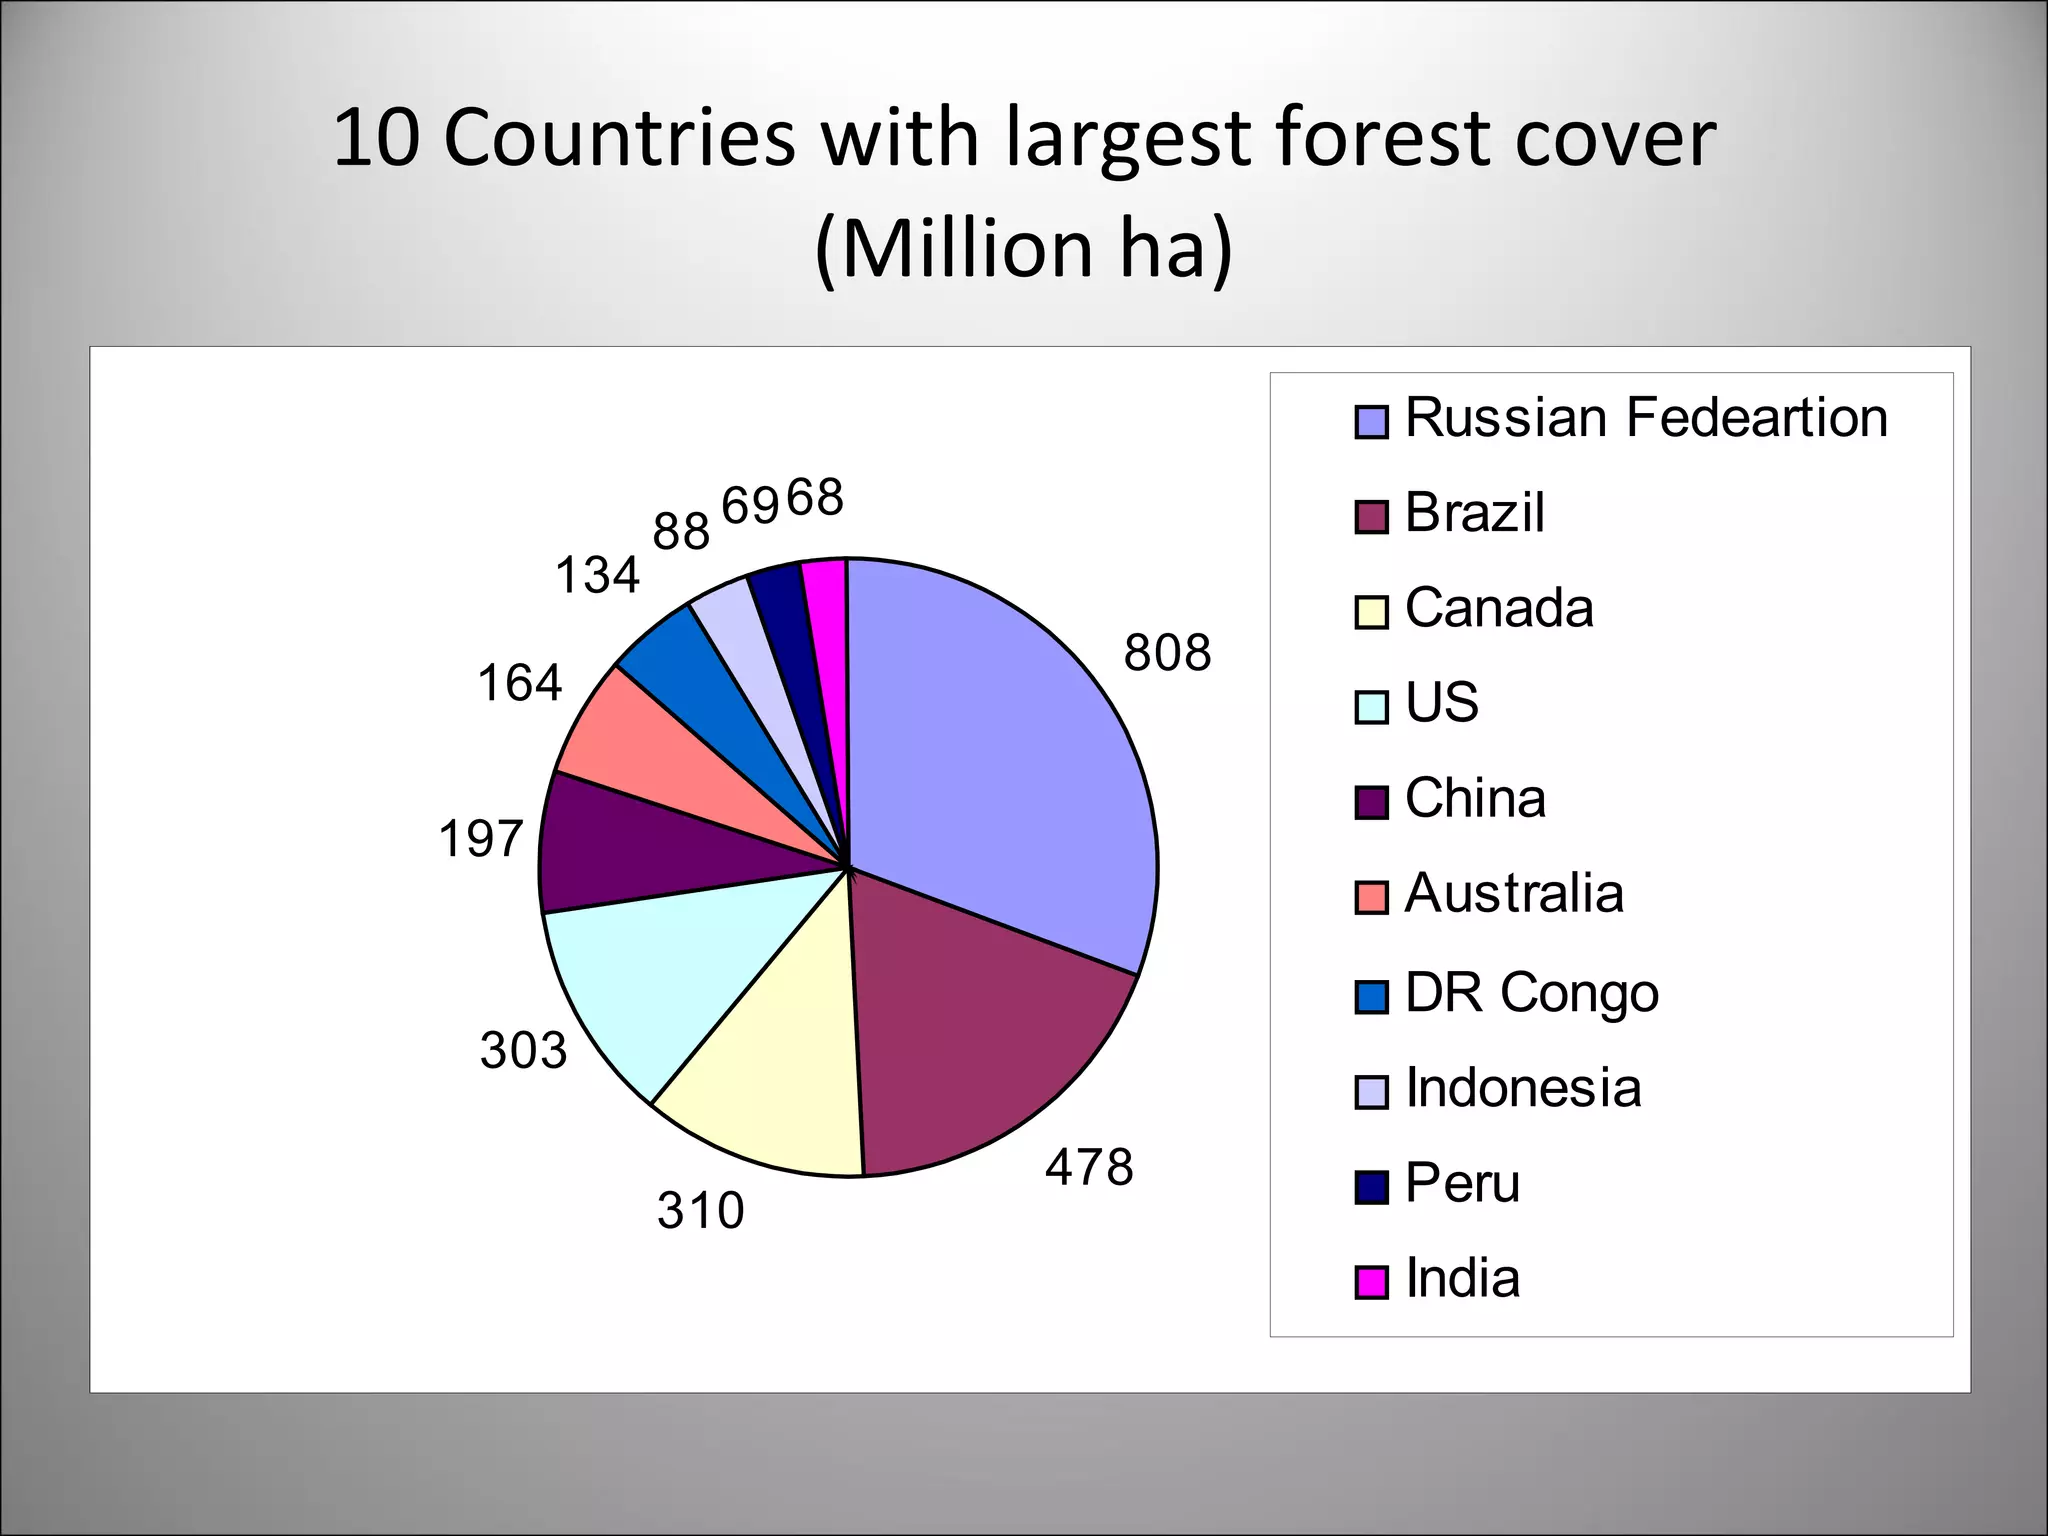Click the 303 data label

[523, 1050]
